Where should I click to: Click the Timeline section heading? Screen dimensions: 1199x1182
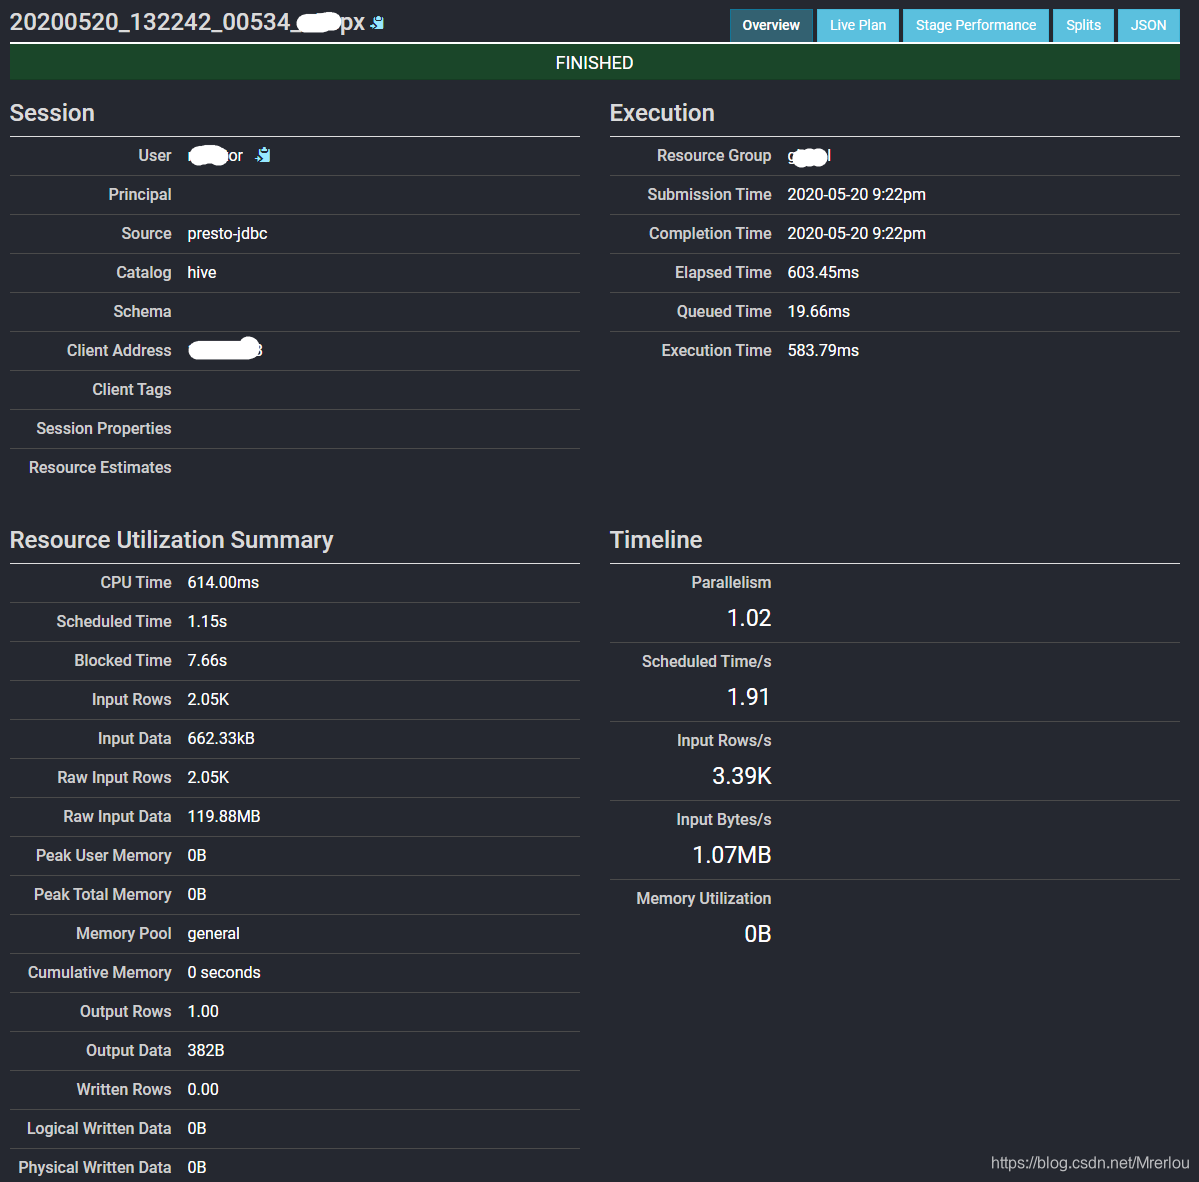coord(656,540)
